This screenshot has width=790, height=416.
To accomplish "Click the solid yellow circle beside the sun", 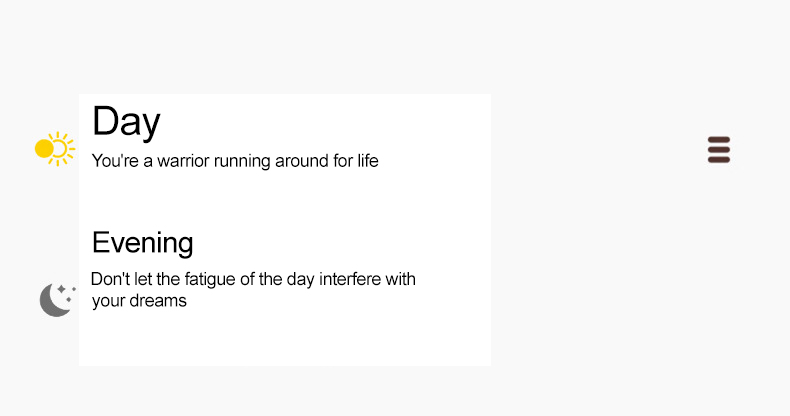I will (44, 149).
